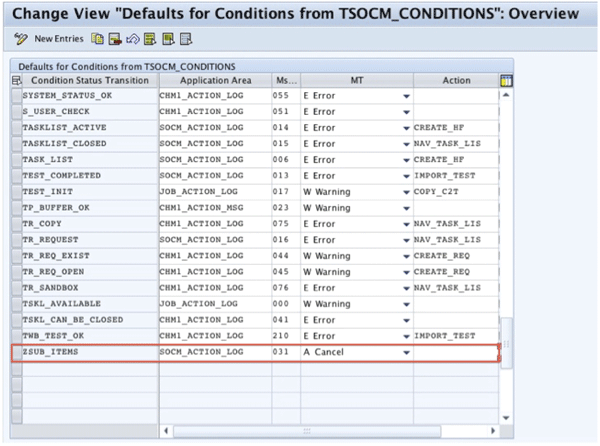Click the Select All toolbar icon

(150, 39)
